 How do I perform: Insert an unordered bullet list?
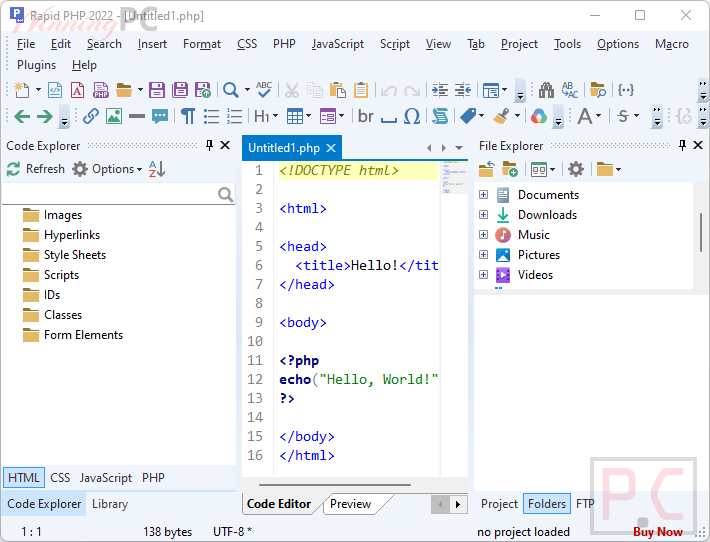click(211, 116)
